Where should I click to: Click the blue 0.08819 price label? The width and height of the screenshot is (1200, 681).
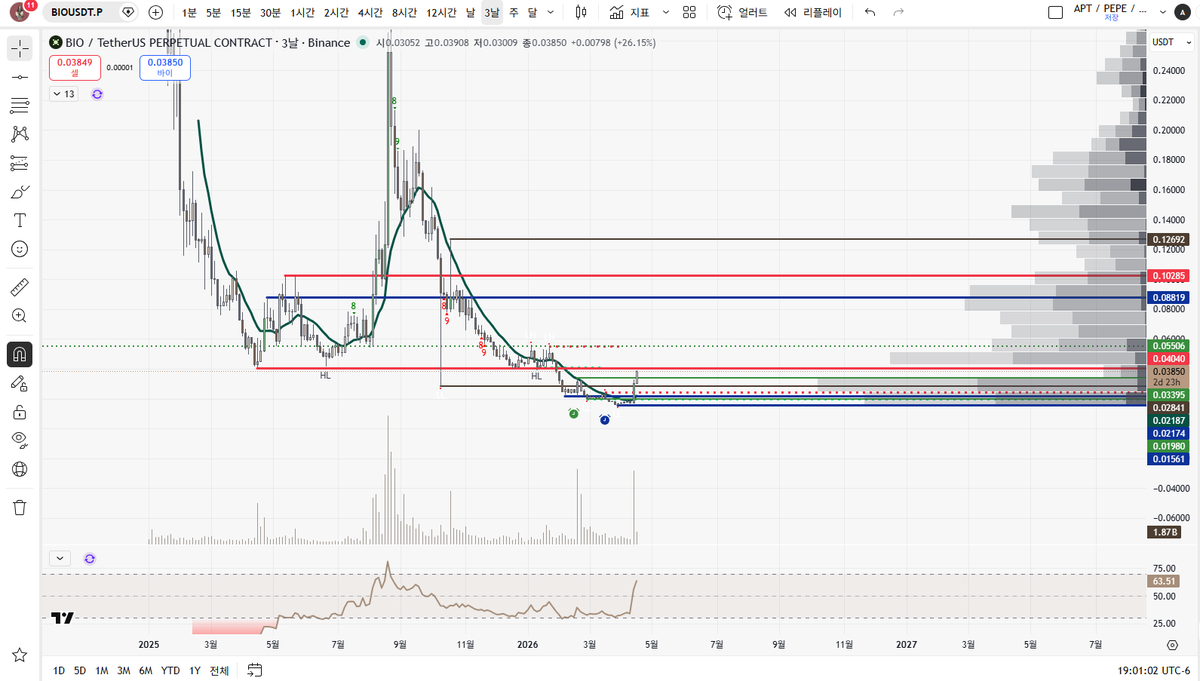pos(1167,297)
